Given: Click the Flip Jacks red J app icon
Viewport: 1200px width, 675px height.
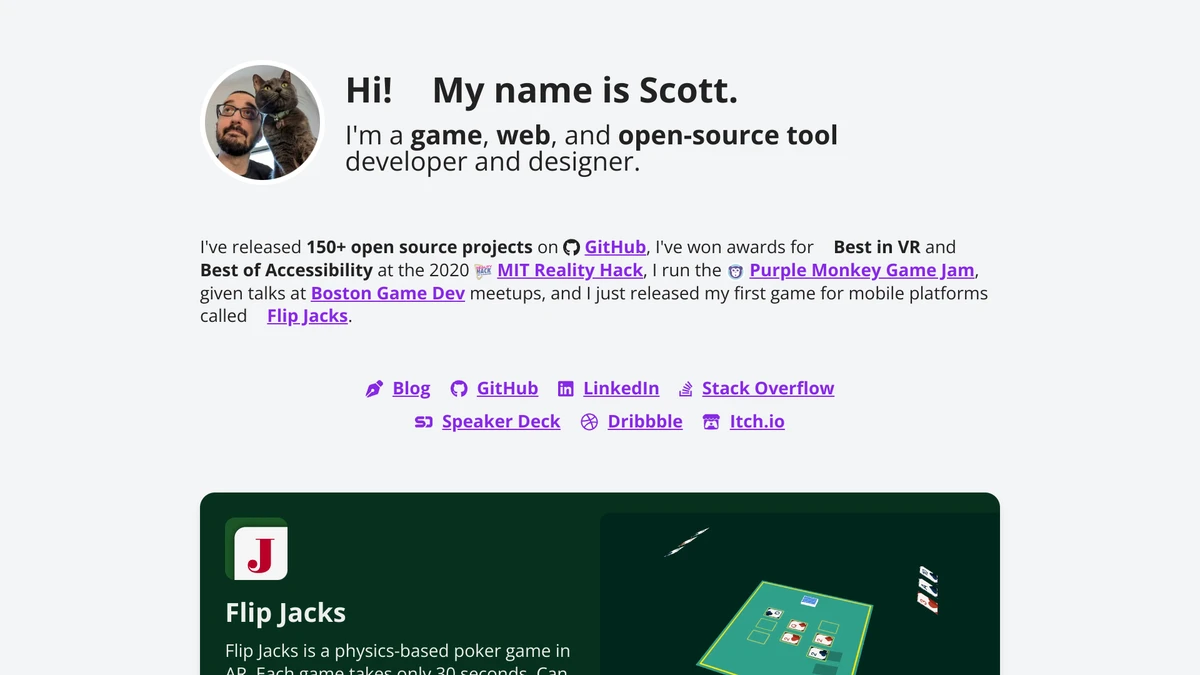Looking at the screenshot, I should 256,549.
